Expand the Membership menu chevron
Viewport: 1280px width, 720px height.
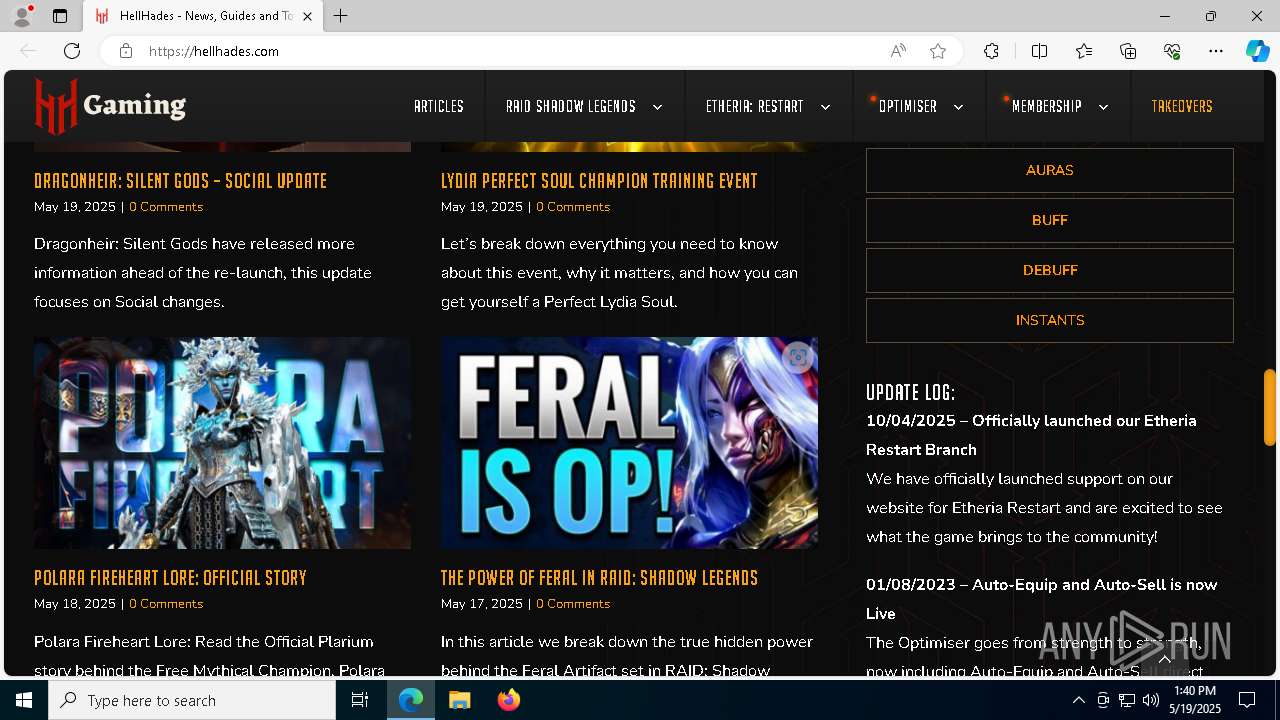[1103, 107]
